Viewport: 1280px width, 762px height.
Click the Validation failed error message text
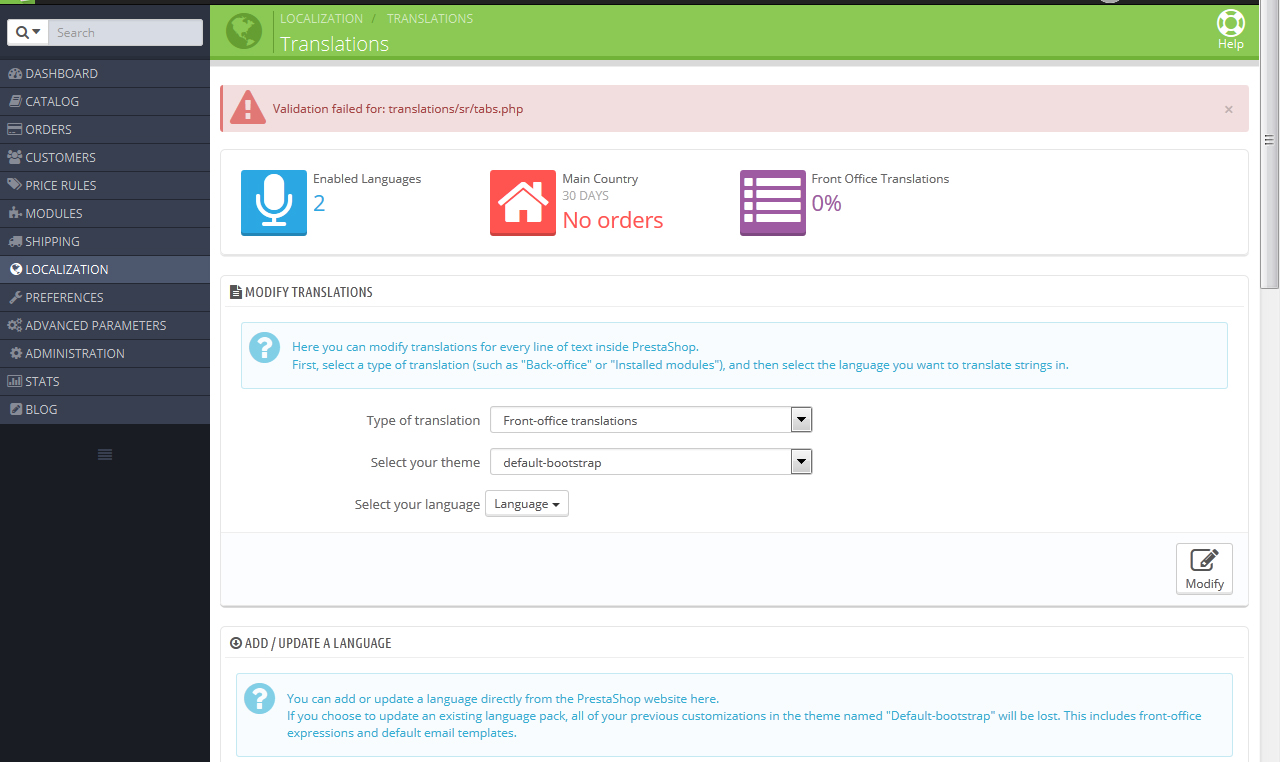(x=398, y=109)
